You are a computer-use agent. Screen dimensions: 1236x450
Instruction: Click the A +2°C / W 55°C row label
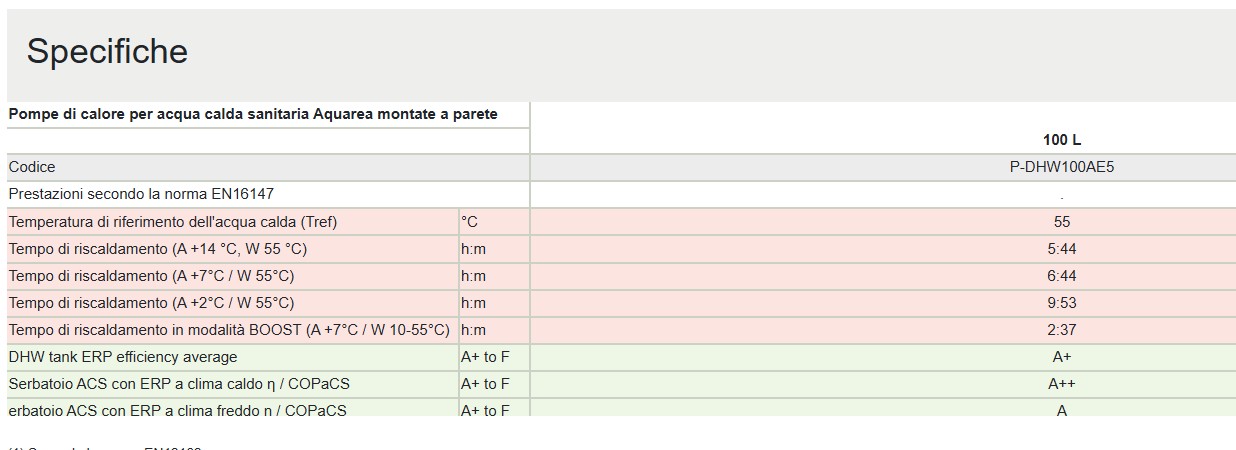click(151, 303)
